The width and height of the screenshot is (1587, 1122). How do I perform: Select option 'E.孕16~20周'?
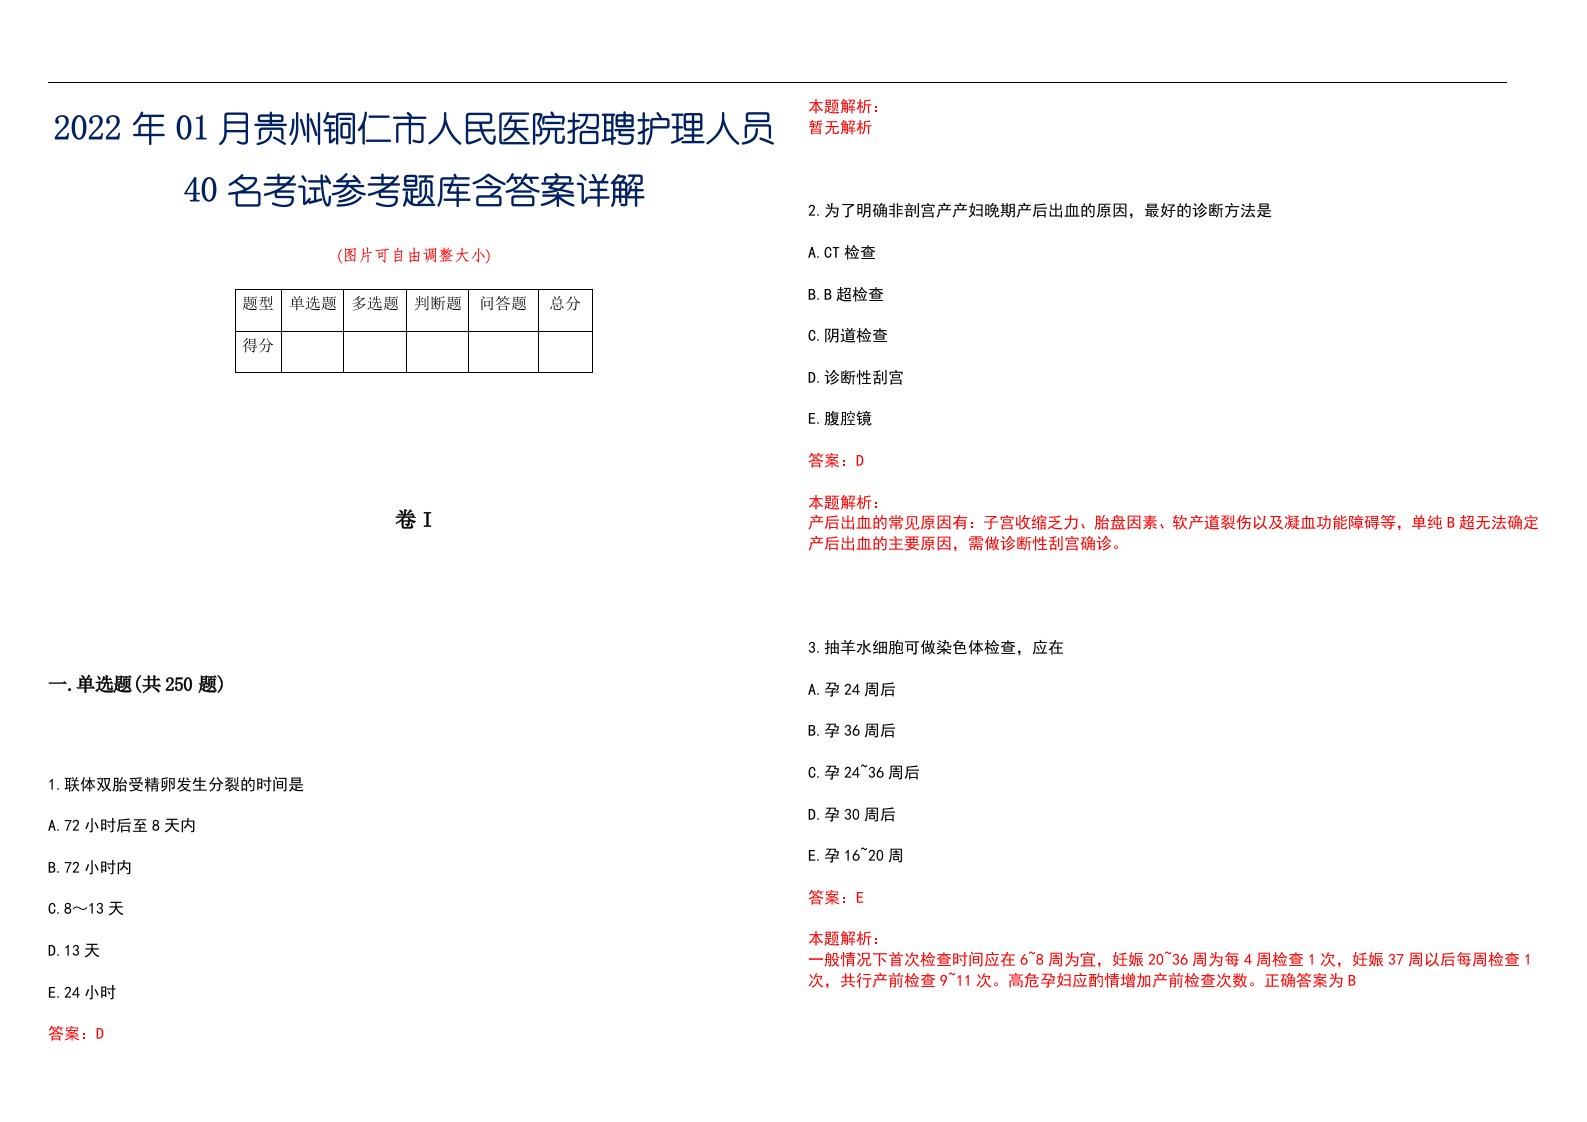tap(856, 856)
